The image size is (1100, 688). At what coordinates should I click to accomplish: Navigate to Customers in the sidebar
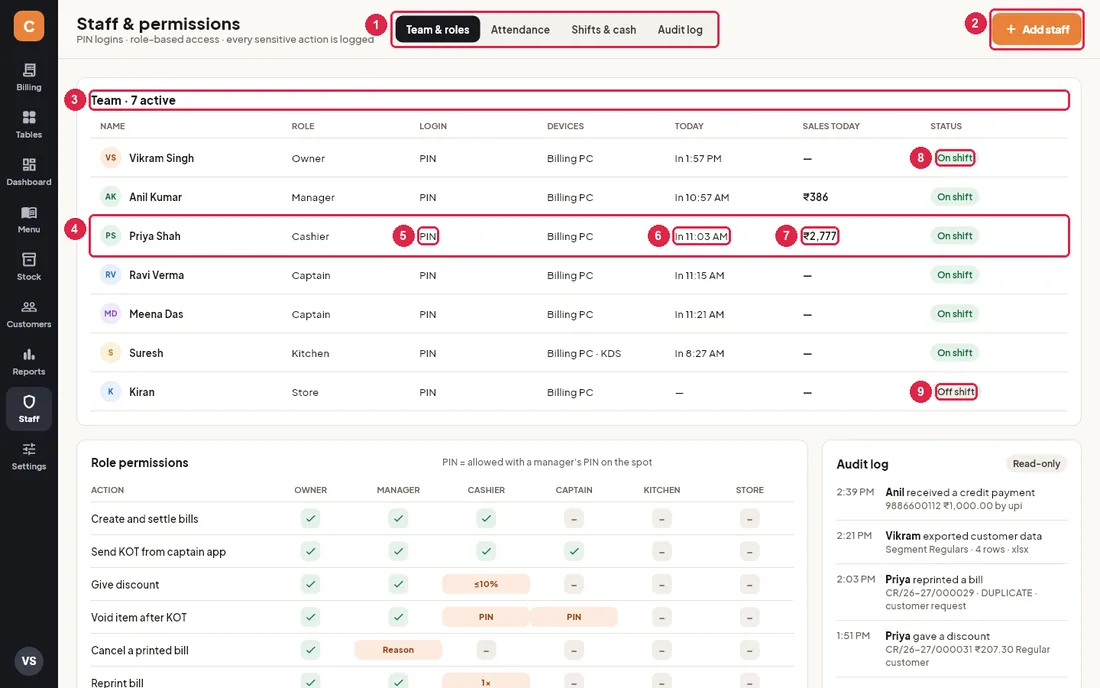29,314
